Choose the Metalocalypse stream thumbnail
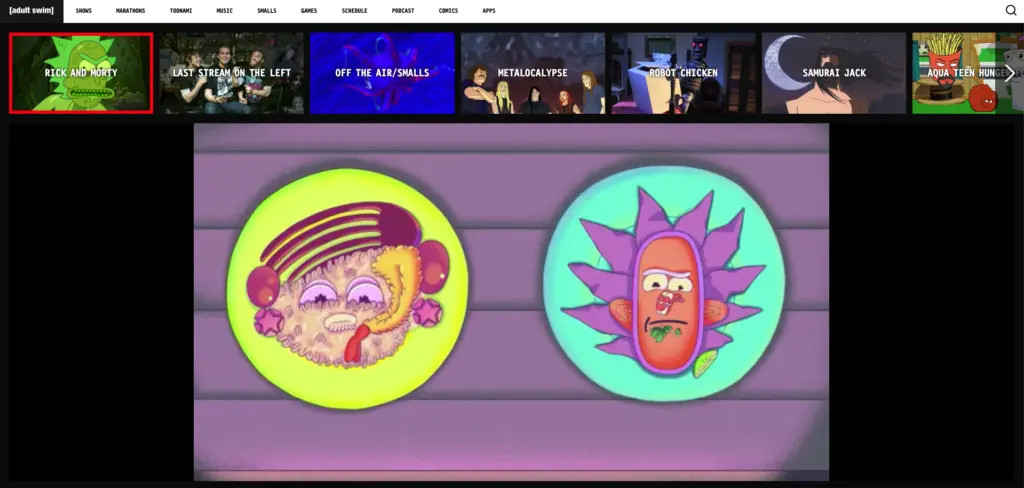The image size is (1024, 488). click(x=533, y=73)
